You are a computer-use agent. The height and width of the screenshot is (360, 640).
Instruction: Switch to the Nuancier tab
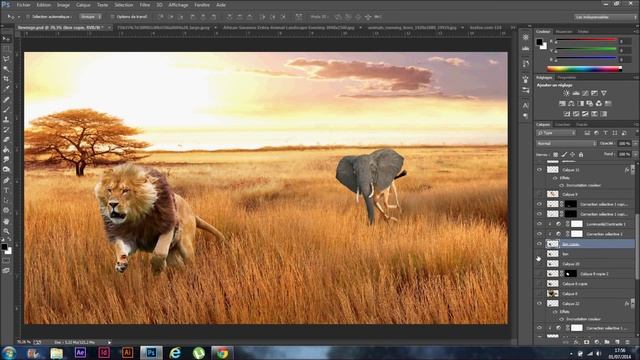click(x=564, y=31)
